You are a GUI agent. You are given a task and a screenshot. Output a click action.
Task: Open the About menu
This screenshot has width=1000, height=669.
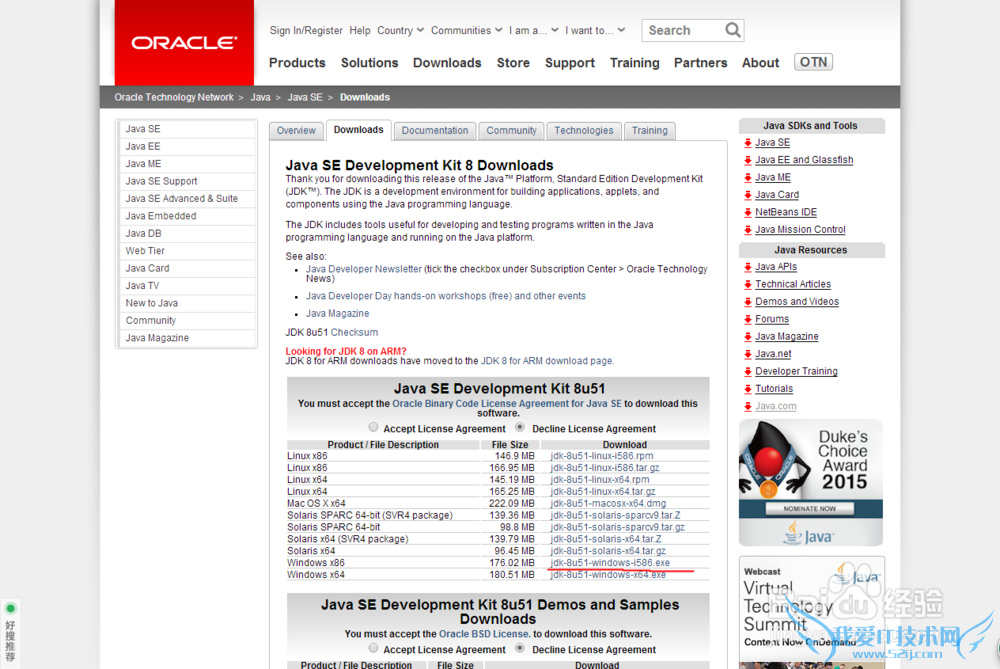(x=760, y=62)
